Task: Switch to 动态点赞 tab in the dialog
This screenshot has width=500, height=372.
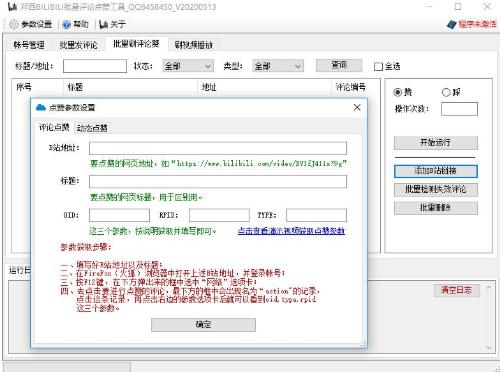Action: click(x=92, y=128)
